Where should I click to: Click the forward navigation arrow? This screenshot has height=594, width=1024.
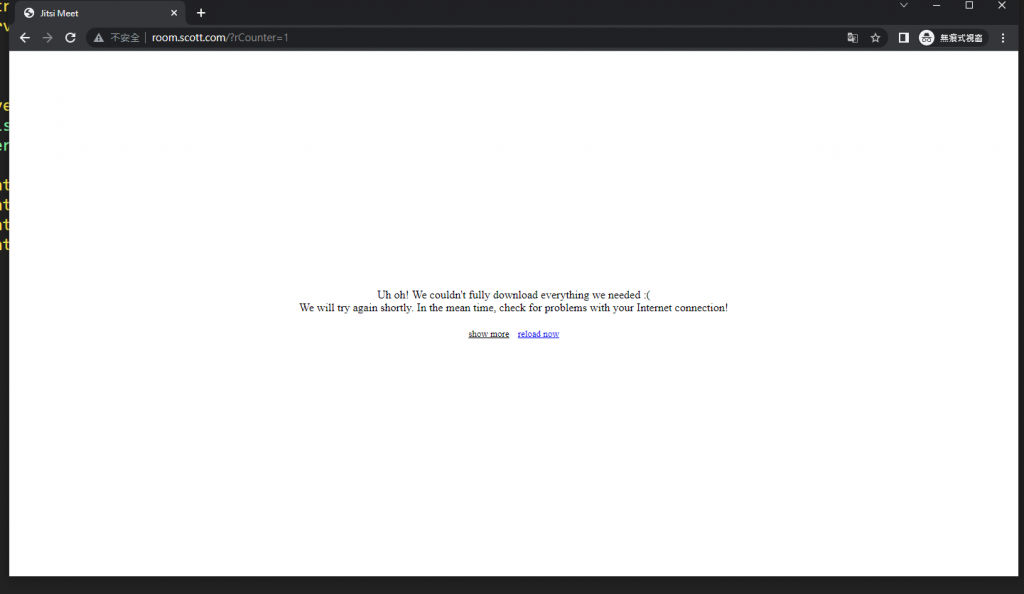[x=48, y=38]
